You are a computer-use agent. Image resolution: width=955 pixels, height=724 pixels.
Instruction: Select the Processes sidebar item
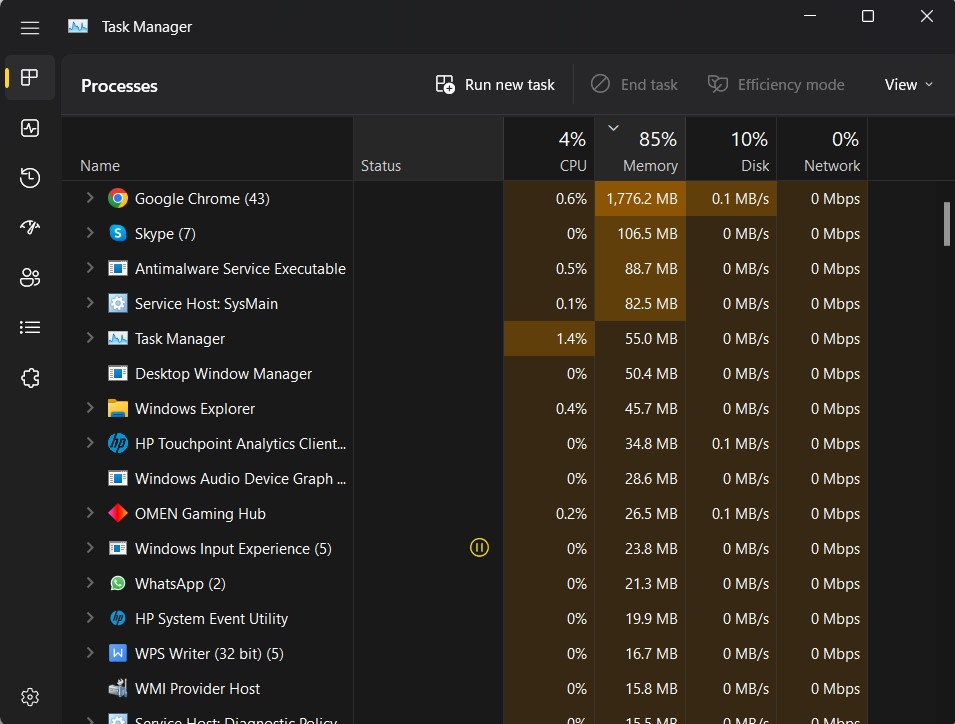point(29,78)
